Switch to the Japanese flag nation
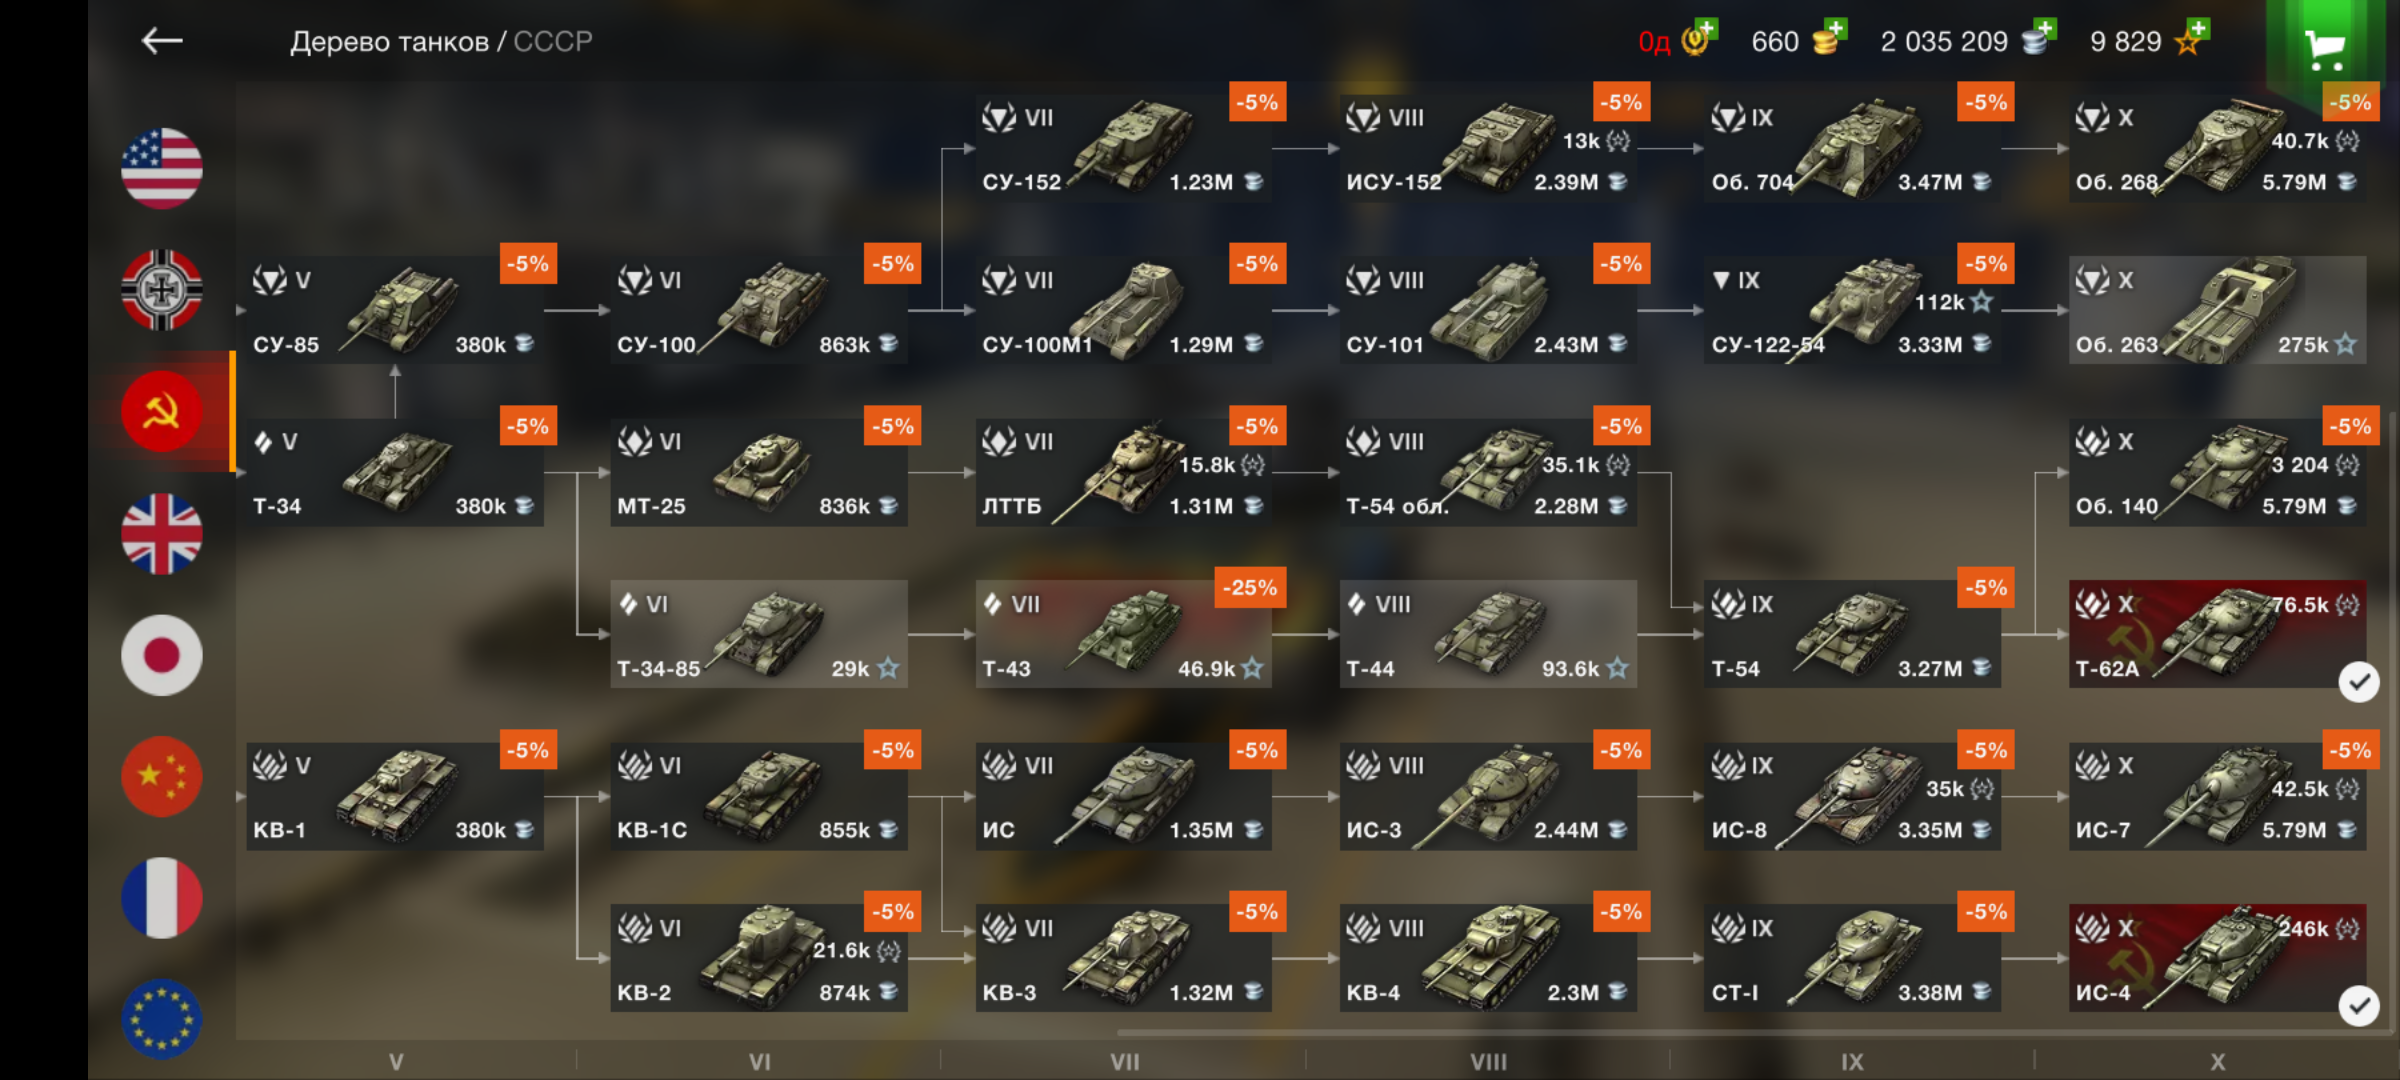Screen dimensions: 2400x1080 point(162,655)
